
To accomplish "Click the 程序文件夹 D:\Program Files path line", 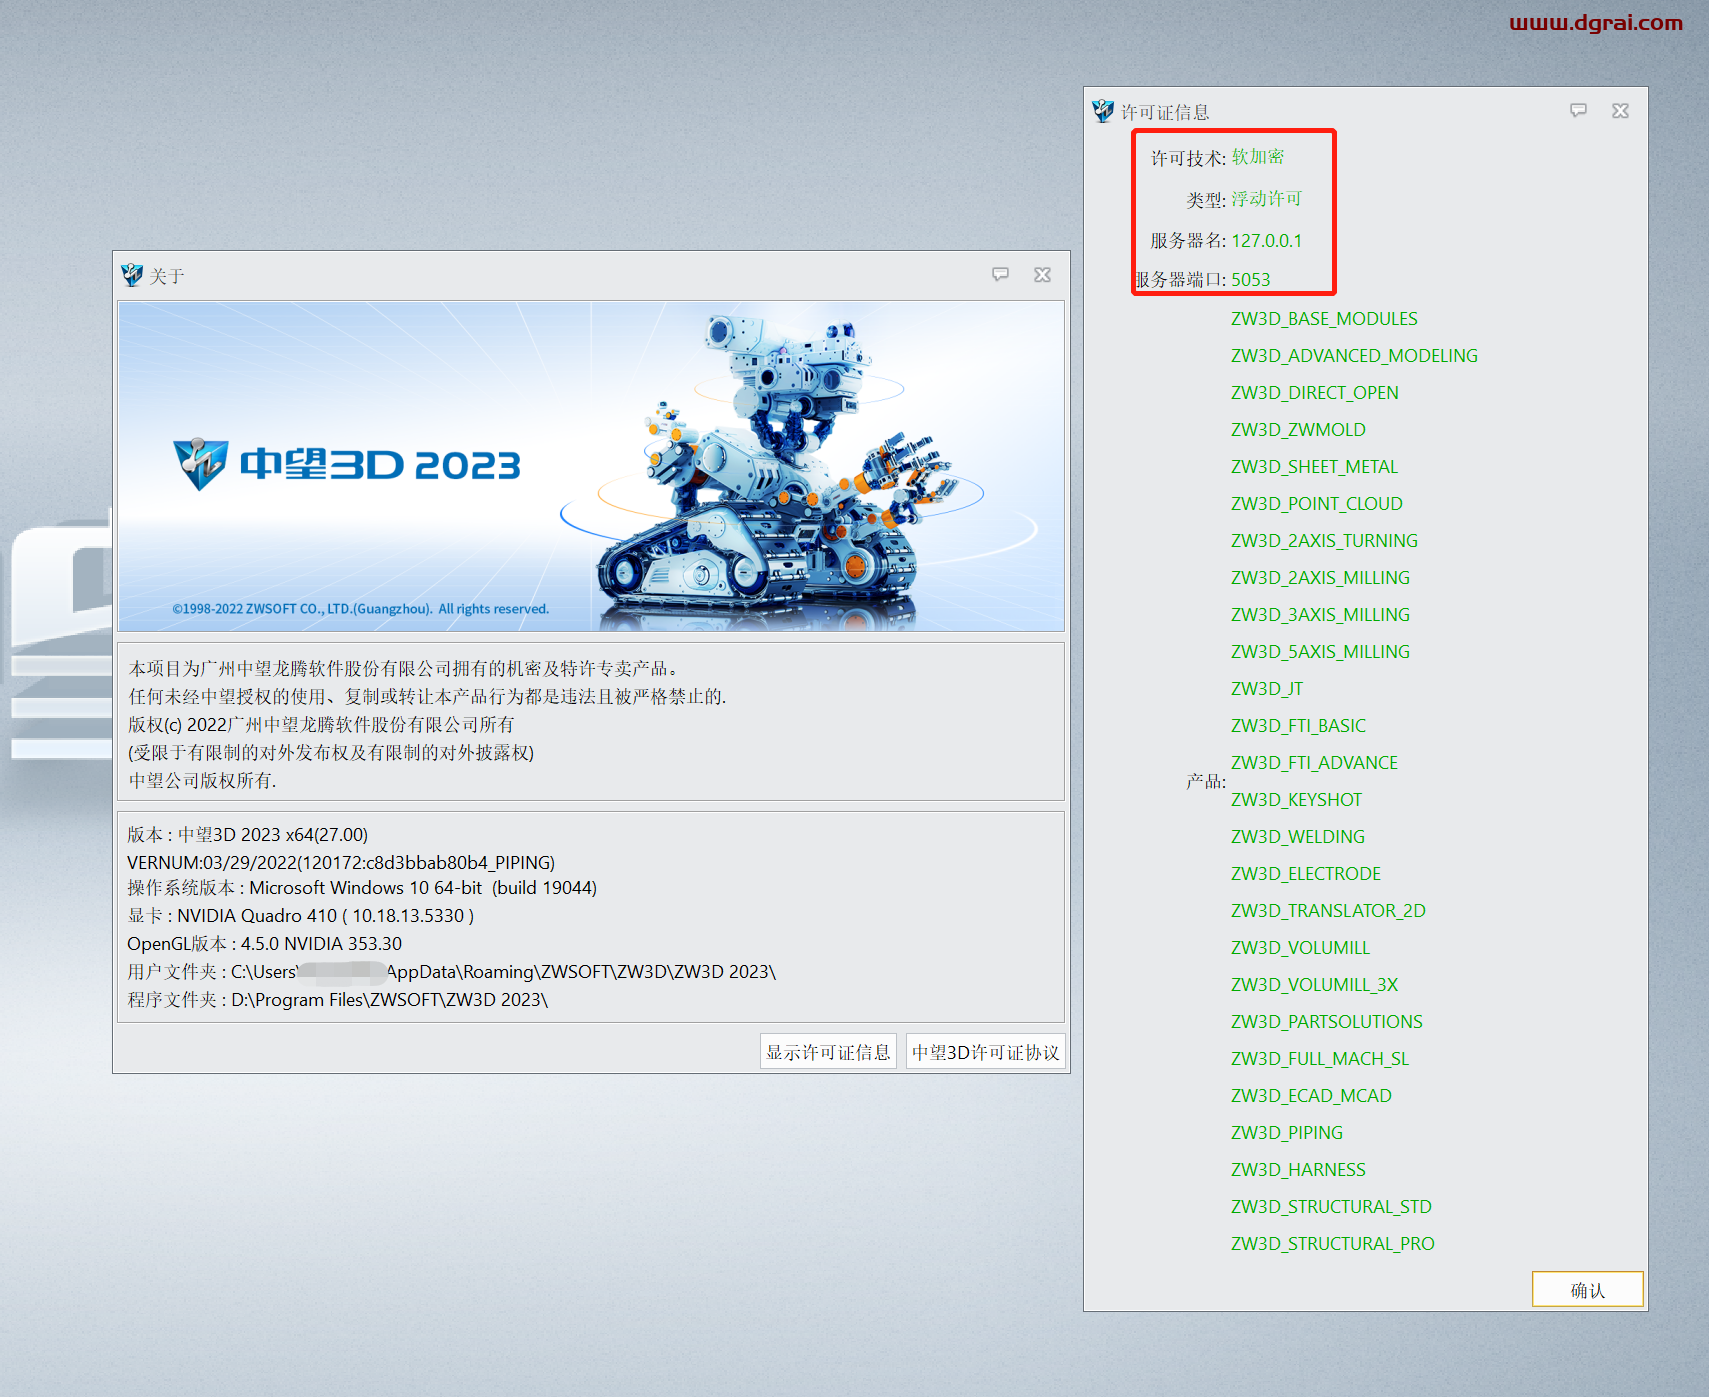I will [337, 1000].
